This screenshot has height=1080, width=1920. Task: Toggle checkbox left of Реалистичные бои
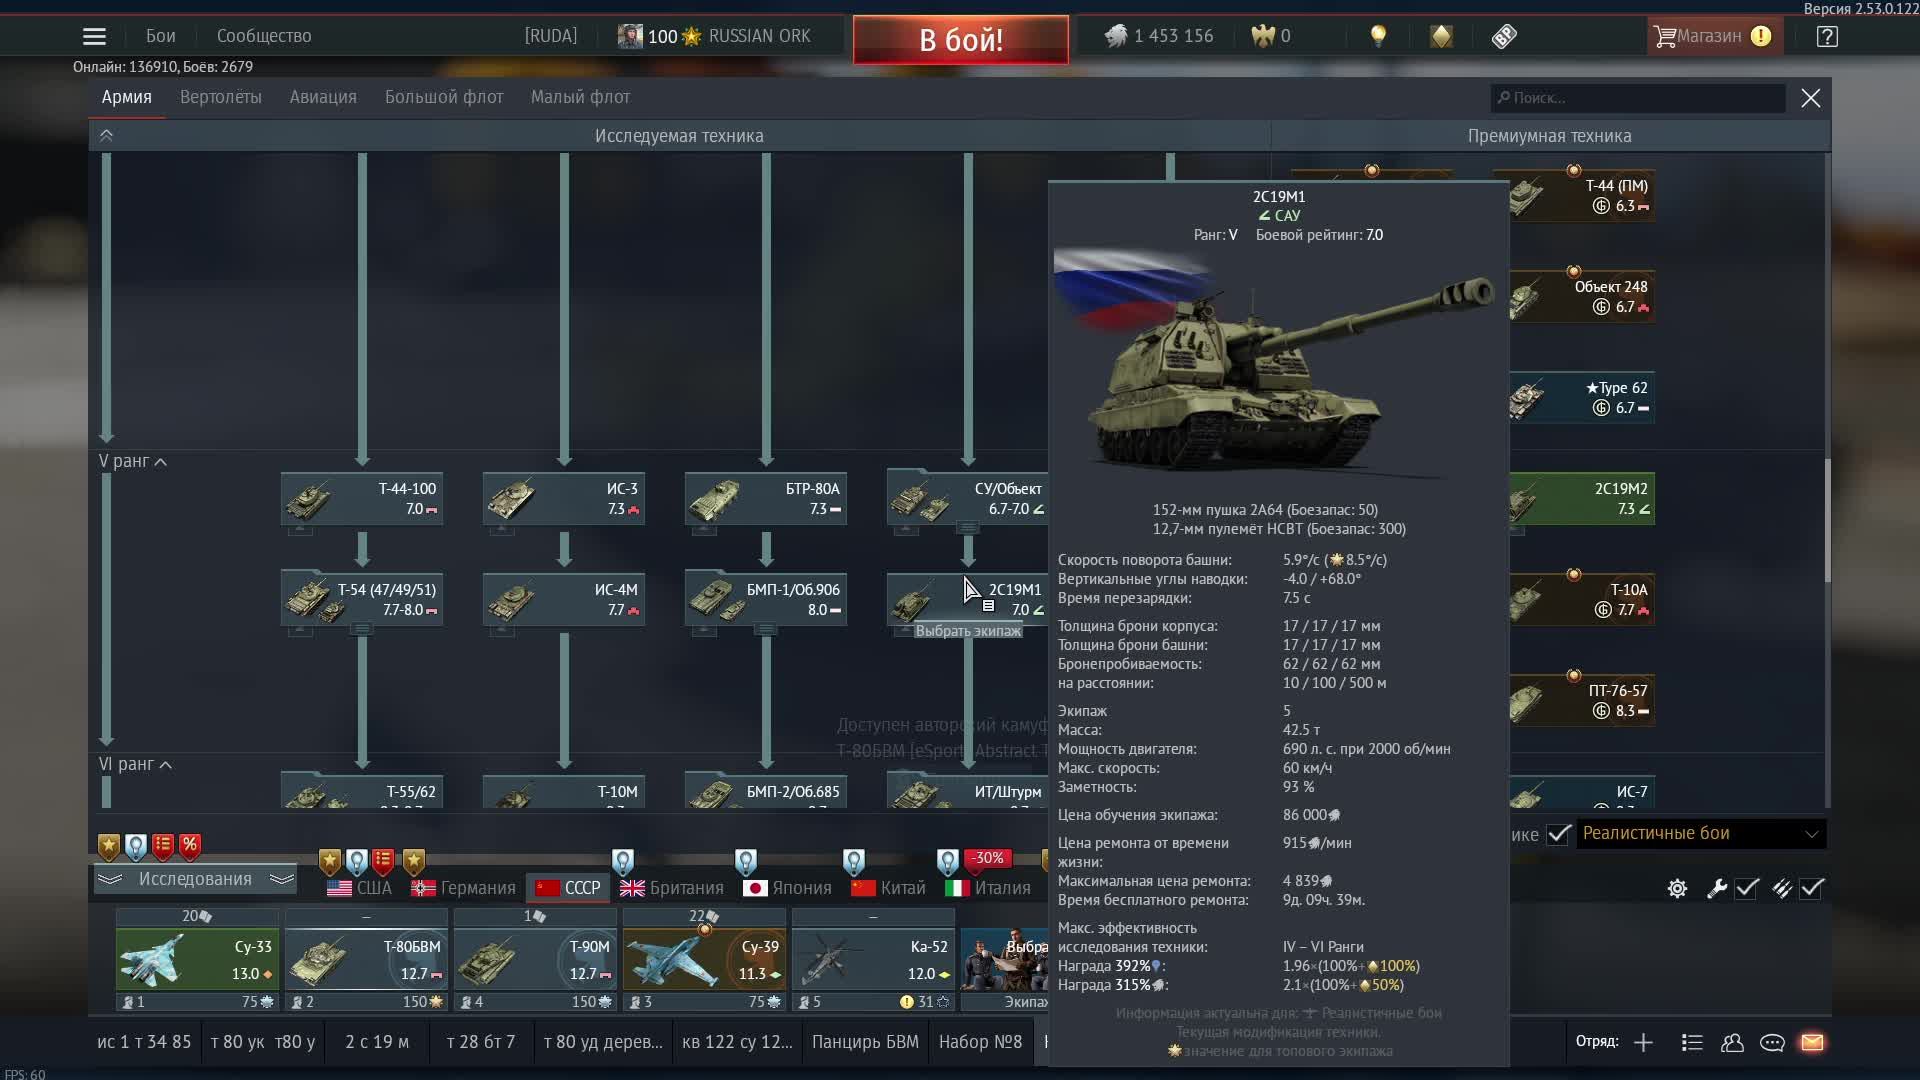pyautogui.click(x=1558, y=834)
